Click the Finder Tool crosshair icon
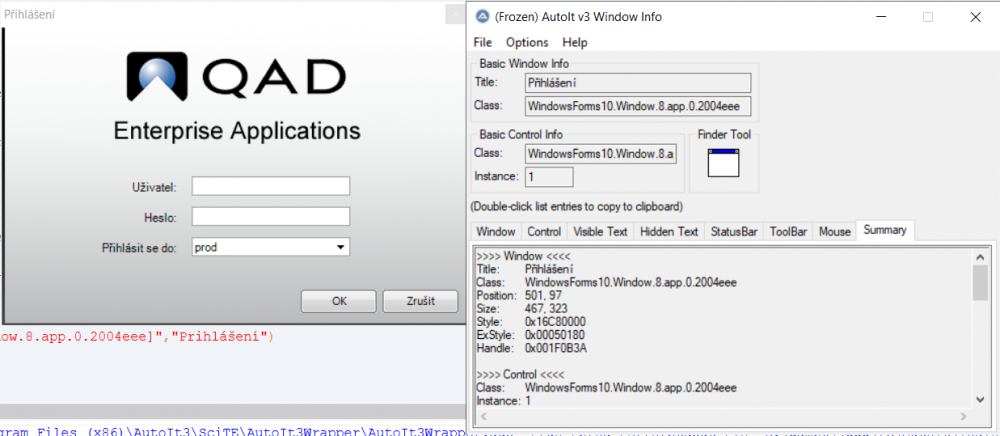The height and width of the screenshot is (436, 1000). point(723,163)
